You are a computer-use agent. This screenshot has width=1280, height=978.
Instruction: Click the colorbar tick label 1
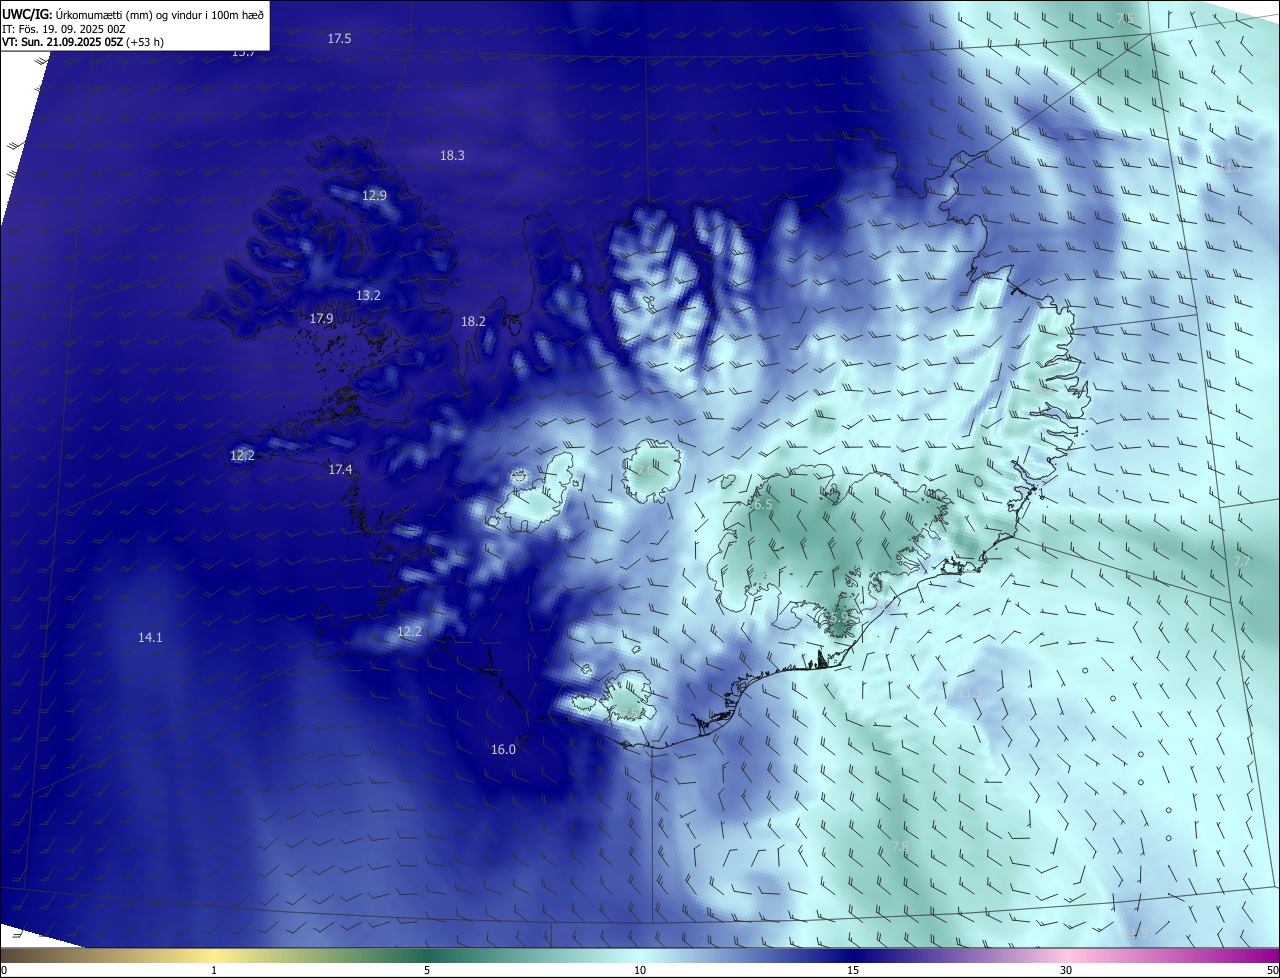click(214, 970)
